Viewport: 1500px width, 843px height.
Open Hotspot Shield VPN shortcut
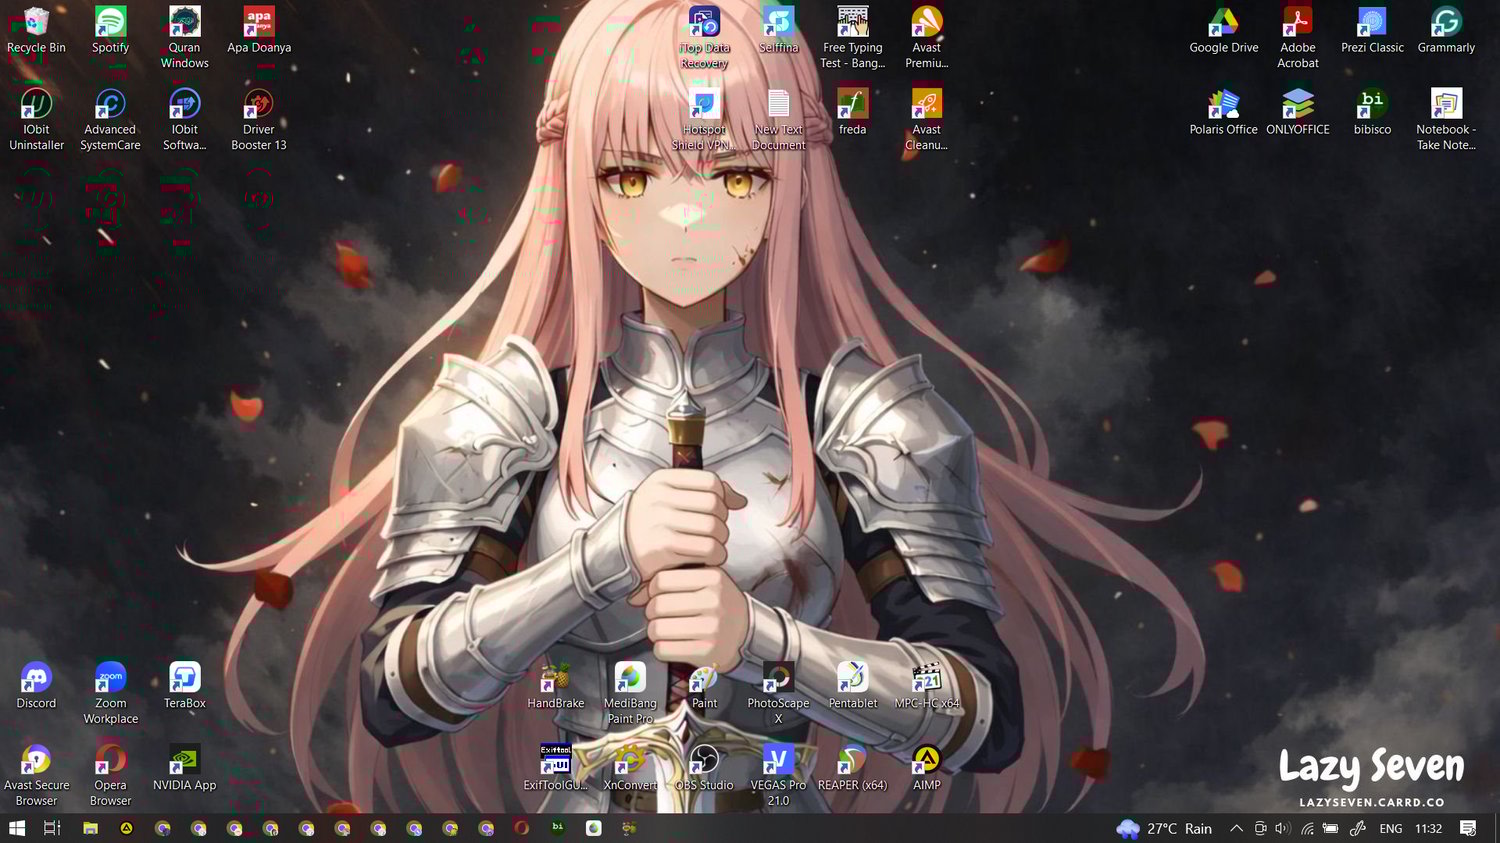pos(704,120)
